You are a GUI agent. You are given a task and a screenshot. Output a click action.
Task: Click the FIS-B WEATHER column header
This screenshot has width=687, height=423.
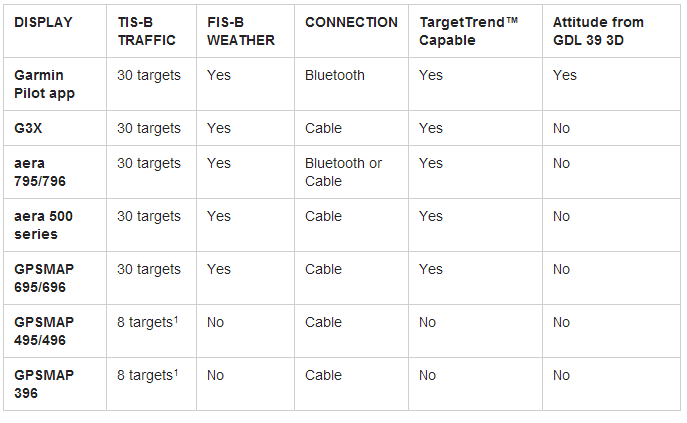241,31
